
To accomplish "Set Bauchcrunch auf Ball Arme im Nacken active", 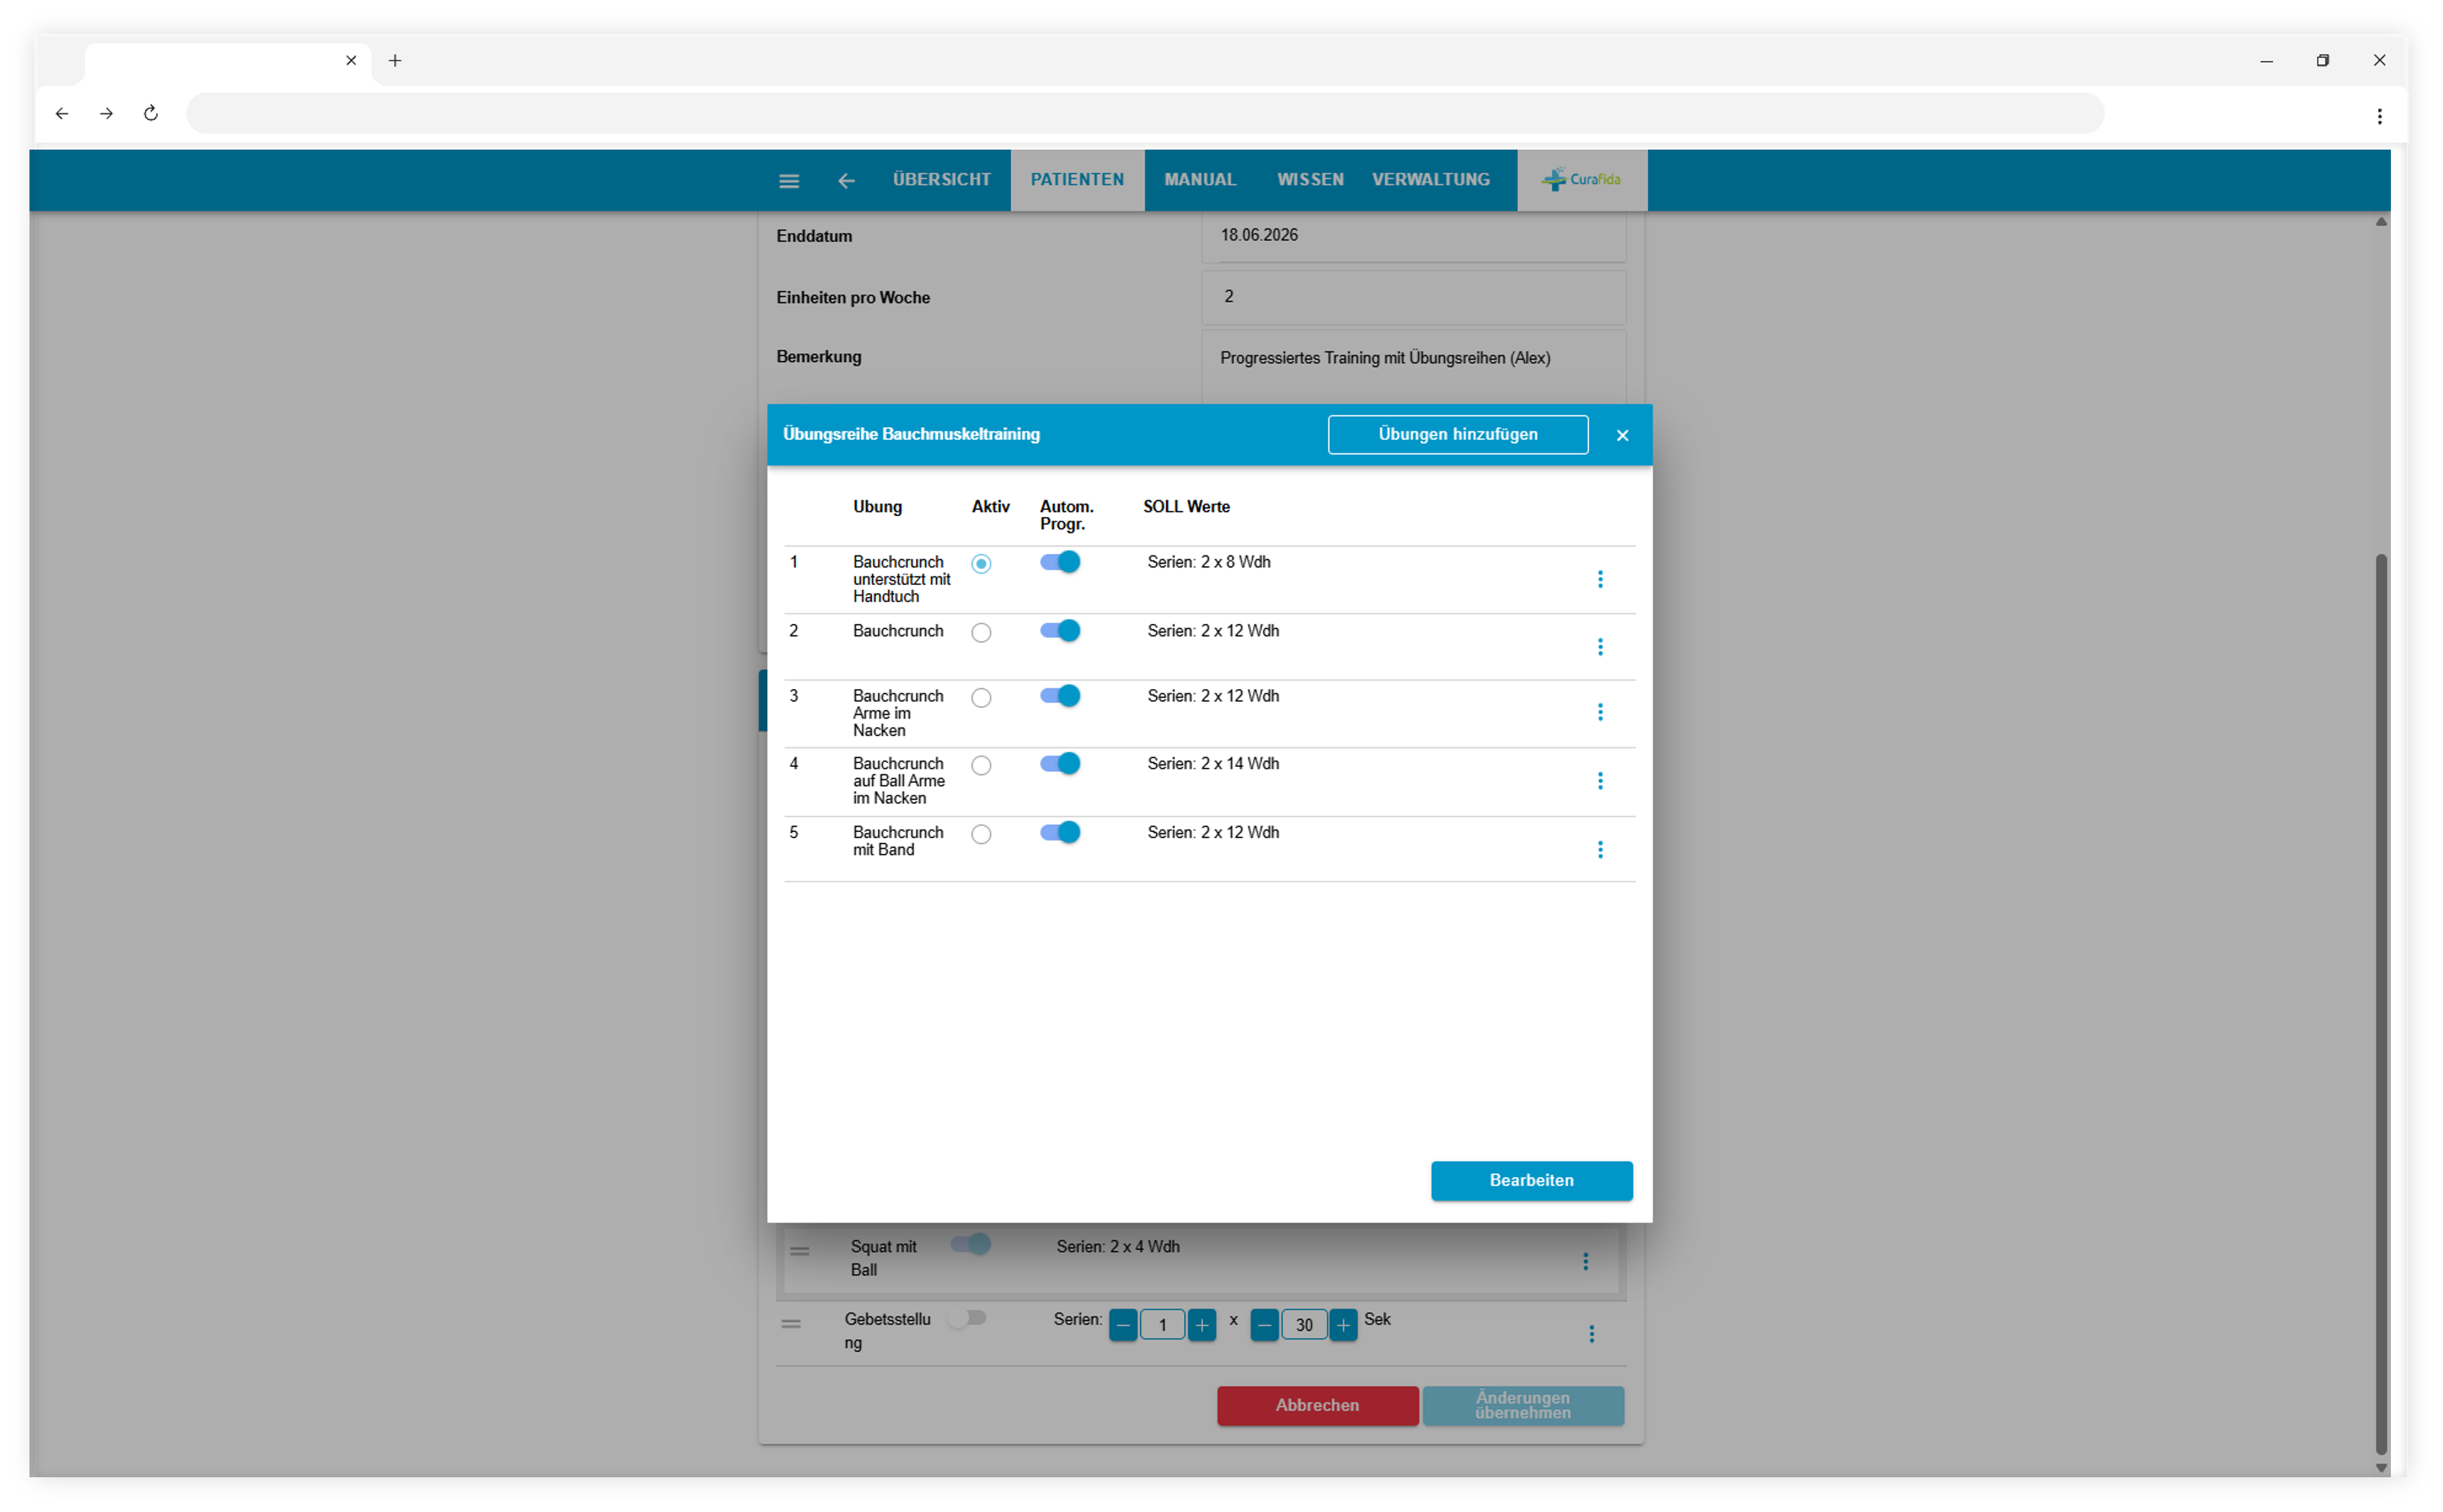I will [x=981, y=766].
